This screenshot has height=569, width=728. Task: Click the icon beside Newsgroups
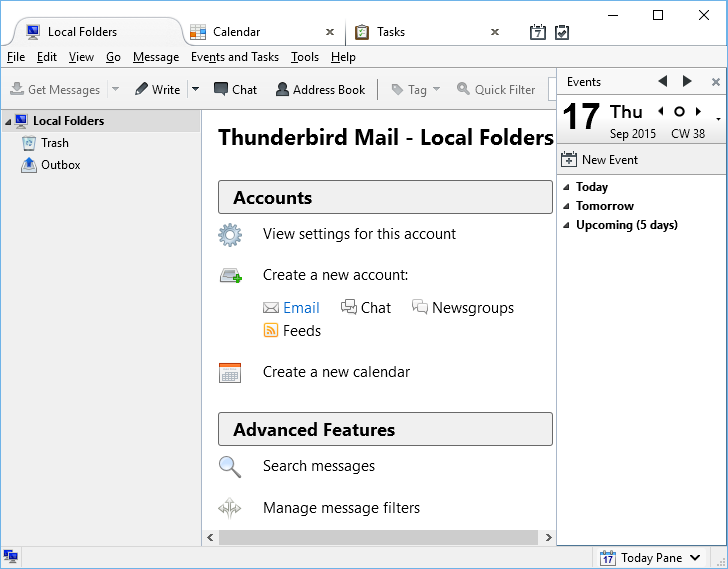(x=420, y=307)
